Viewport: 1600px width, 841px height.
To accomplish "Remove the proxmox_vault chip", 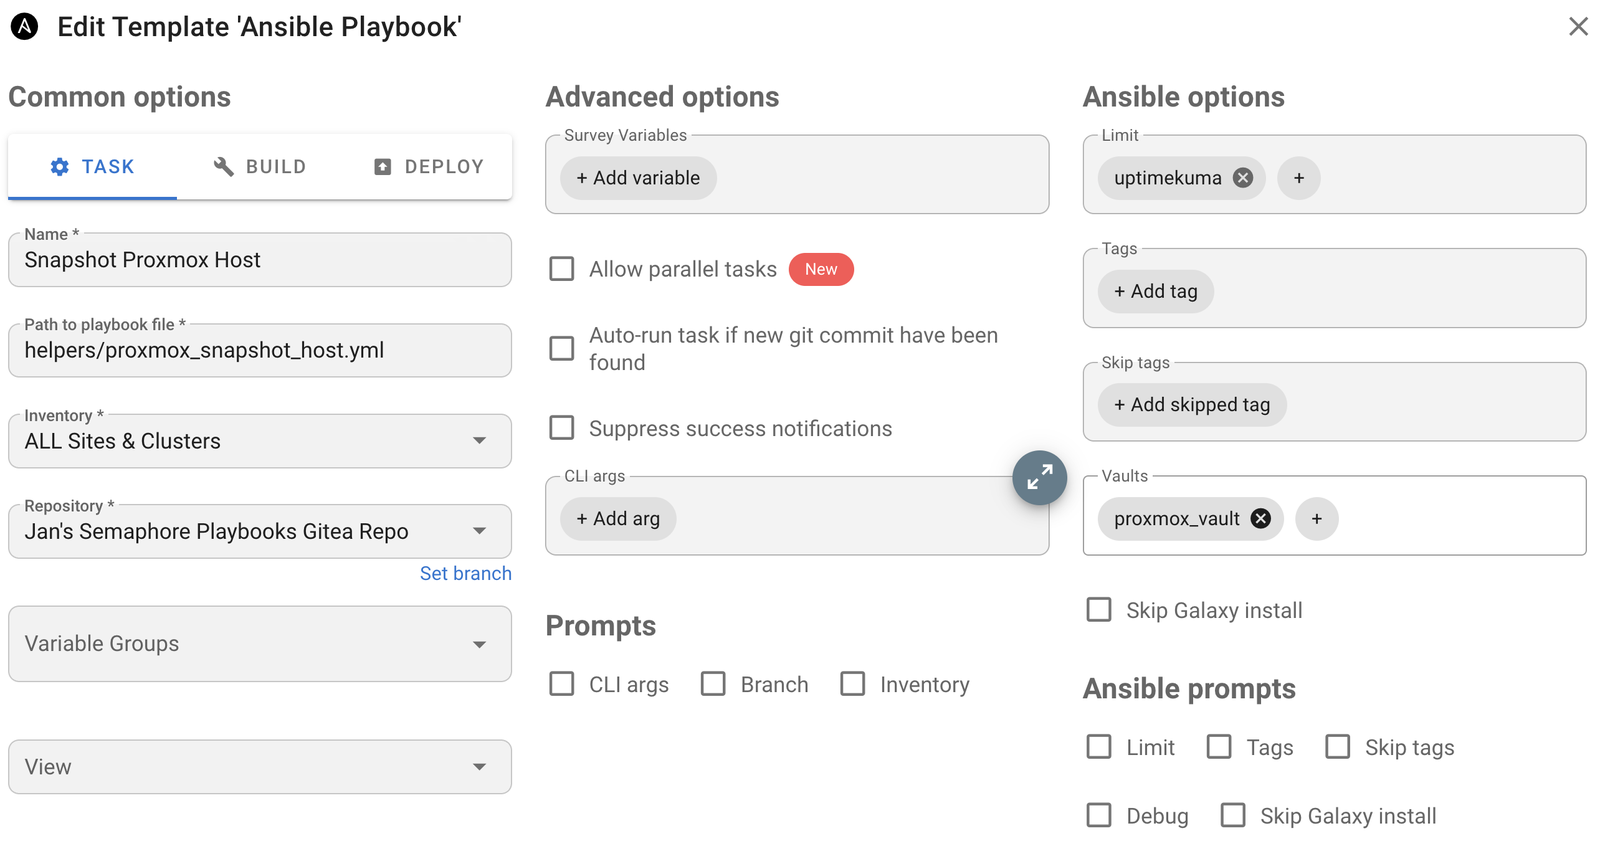I will coord(1261,519).
